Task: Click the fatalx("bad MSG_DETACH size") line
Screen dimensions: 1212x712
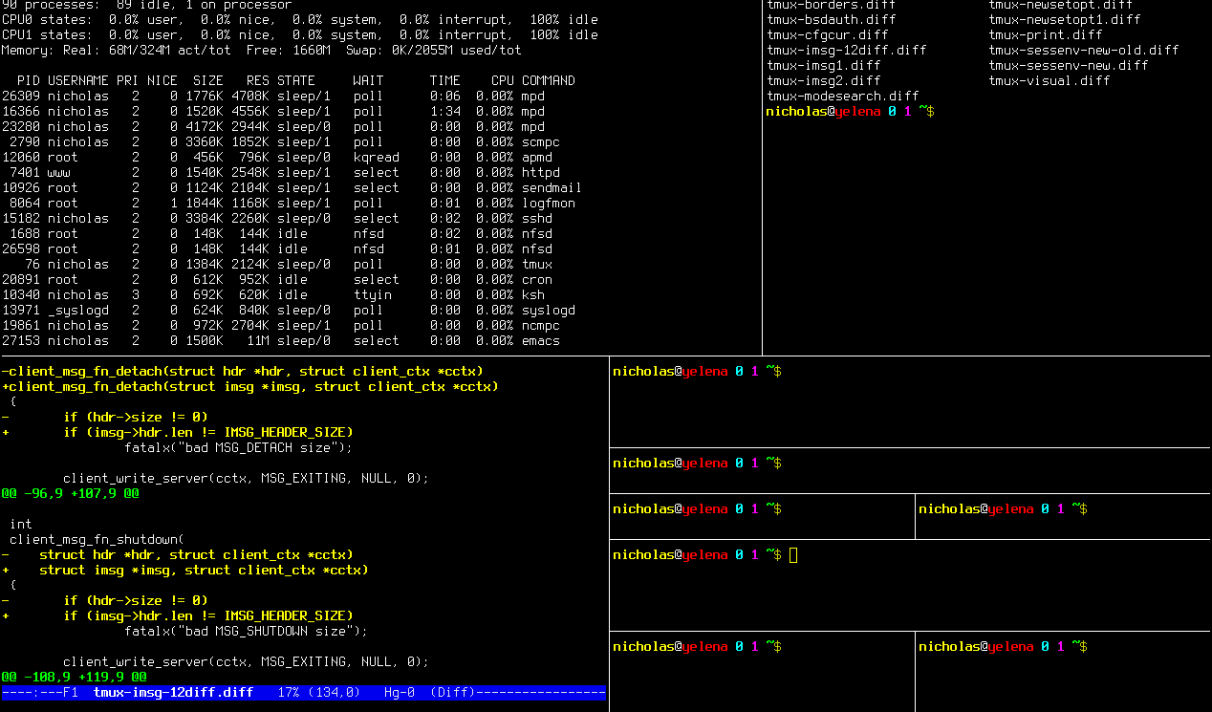Action: pos(238,448)
